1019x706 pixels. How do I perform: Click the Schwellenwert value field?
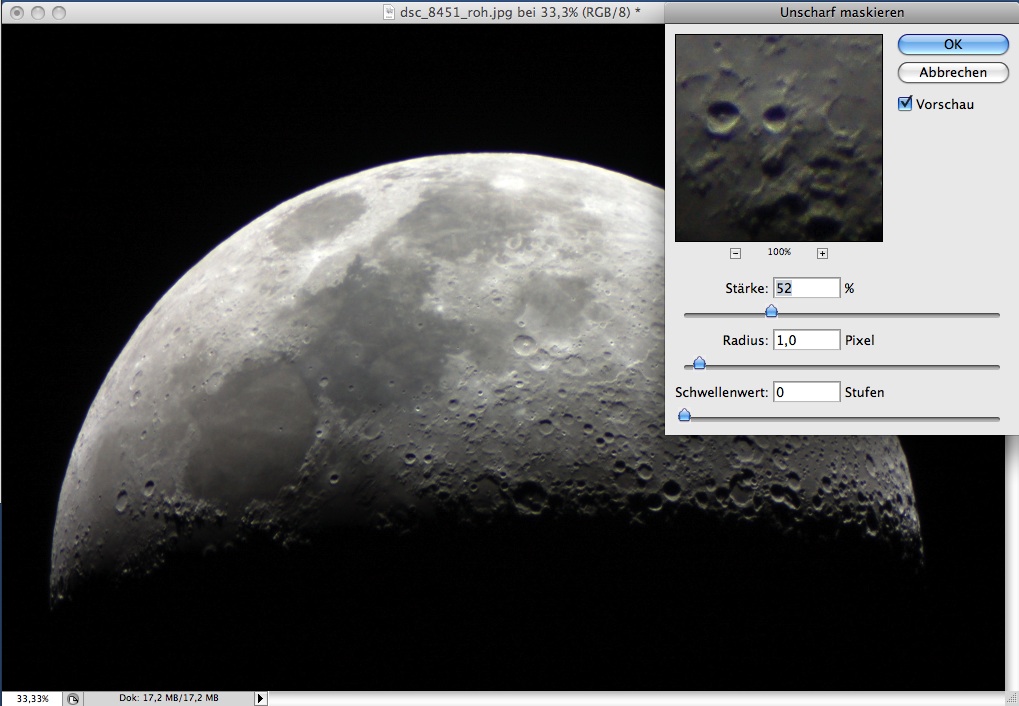pos(806,392)
